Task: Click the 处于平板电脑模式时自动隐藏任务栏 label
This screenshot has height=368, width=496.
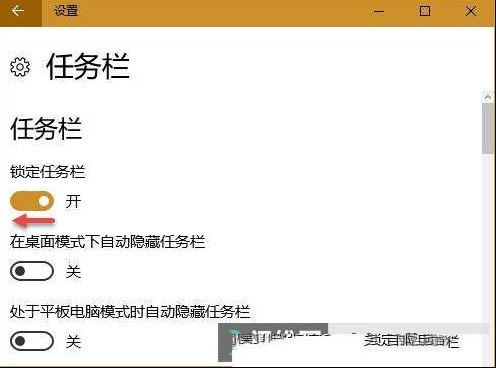Action: pyautogui.click(x=130, y=312)
